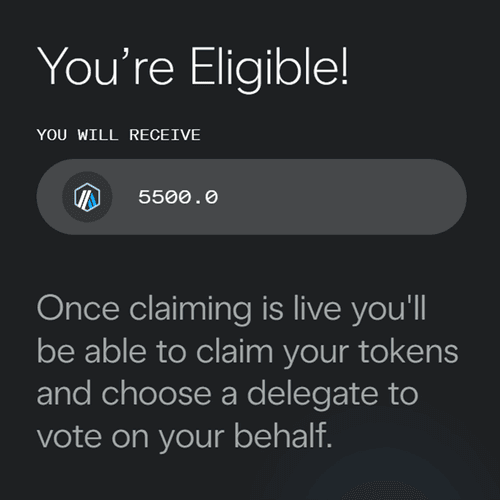This screenshot has height=500, width=500.
Task: Click the "YOU WILL RECEIVE" label
Action: point(119,135)
